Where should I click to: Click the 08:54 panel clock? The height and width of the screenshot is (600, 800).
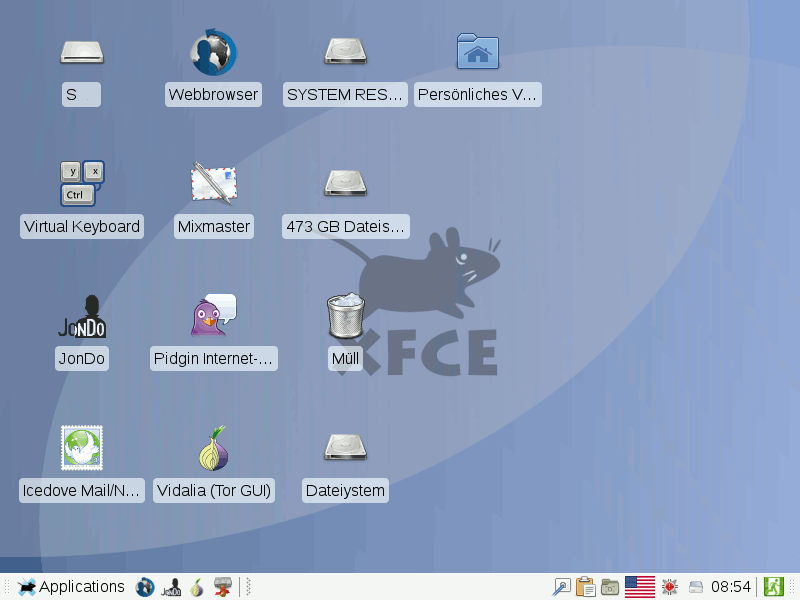pyautogui.click(x=731, y=587)
